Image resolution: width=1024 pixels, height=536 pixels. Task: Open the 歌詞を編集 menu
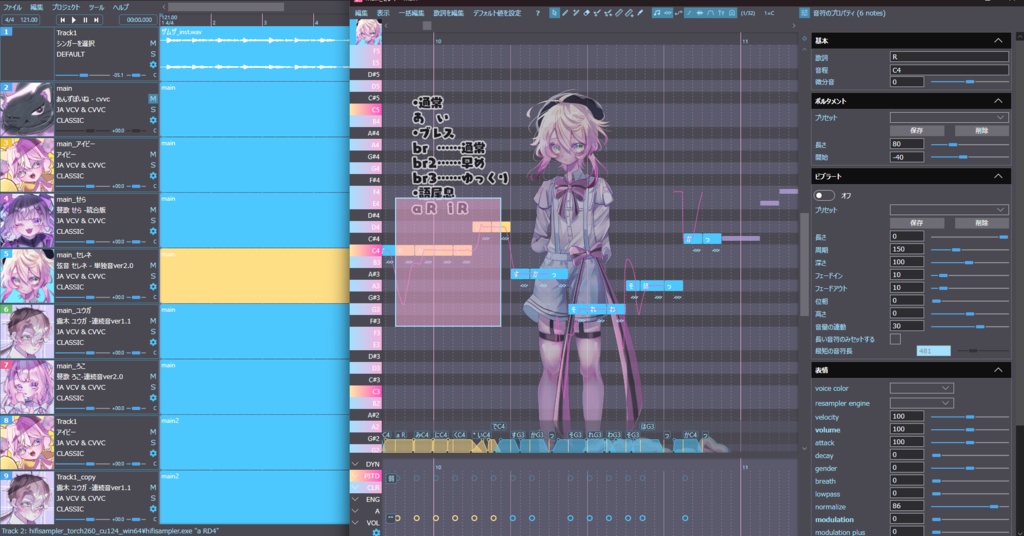coord(449,13)
